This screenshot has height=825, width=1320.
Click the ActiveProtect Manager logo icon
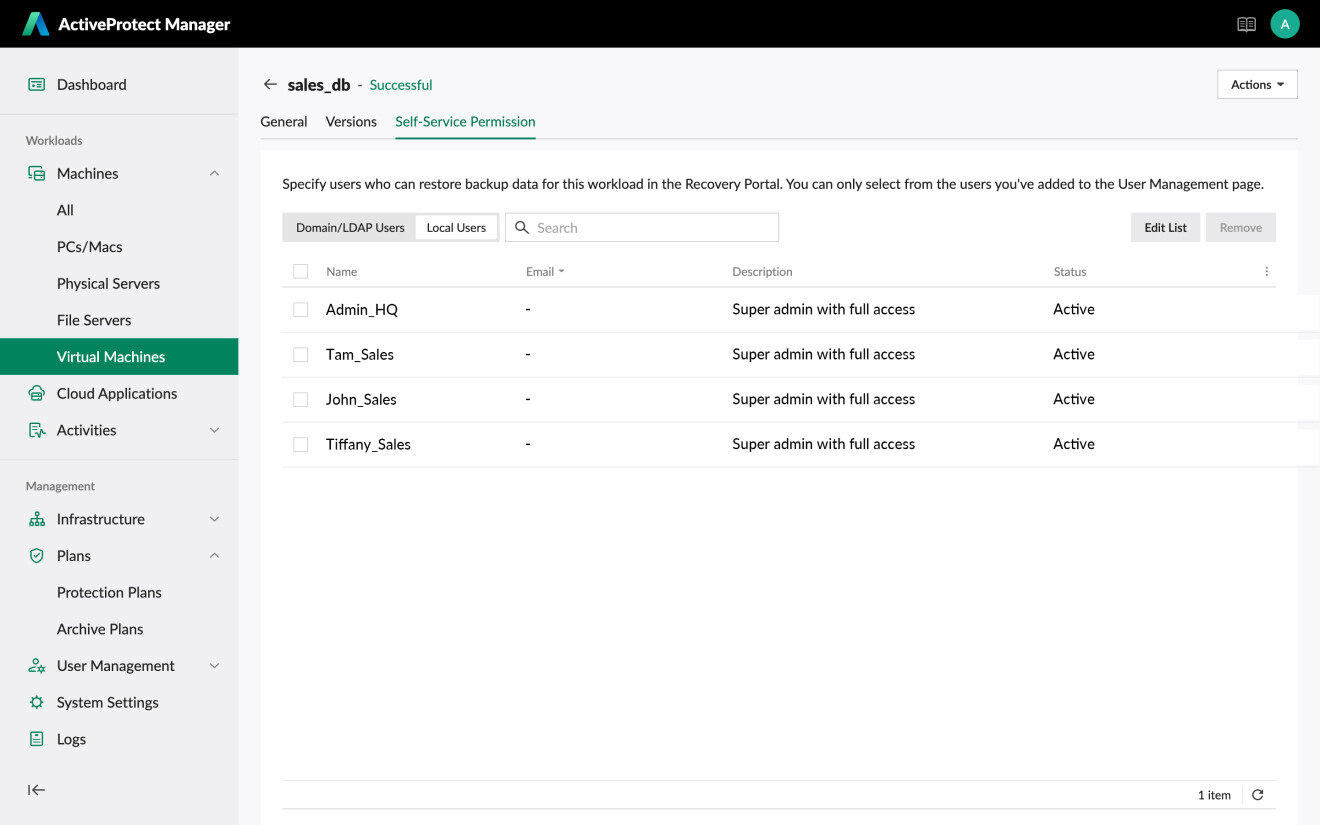[35, 24]
